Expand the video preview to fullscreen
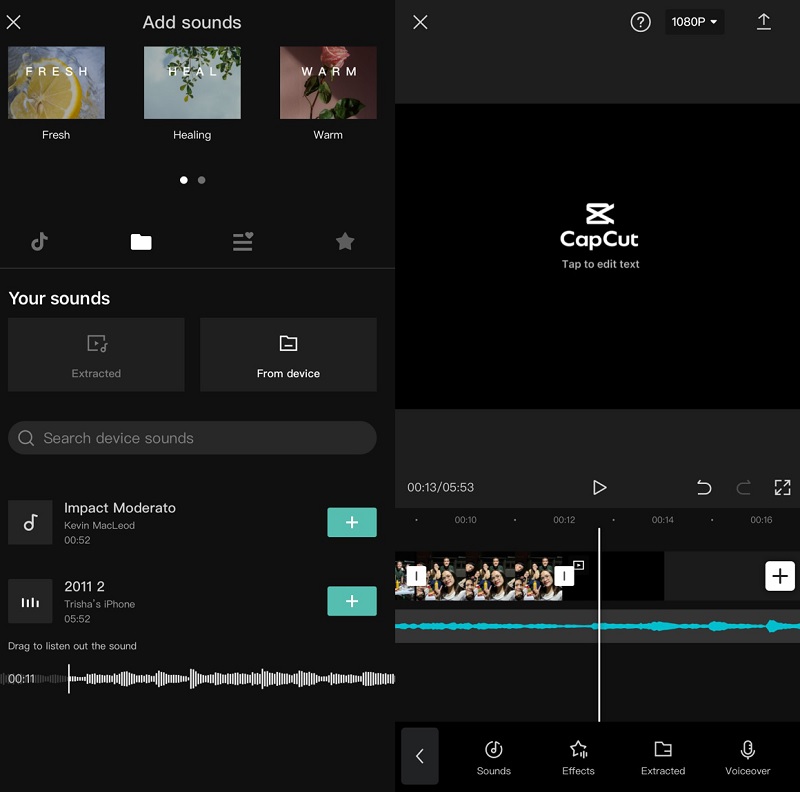The height and width of the screenshot is (792, 800). click(783, 487)
